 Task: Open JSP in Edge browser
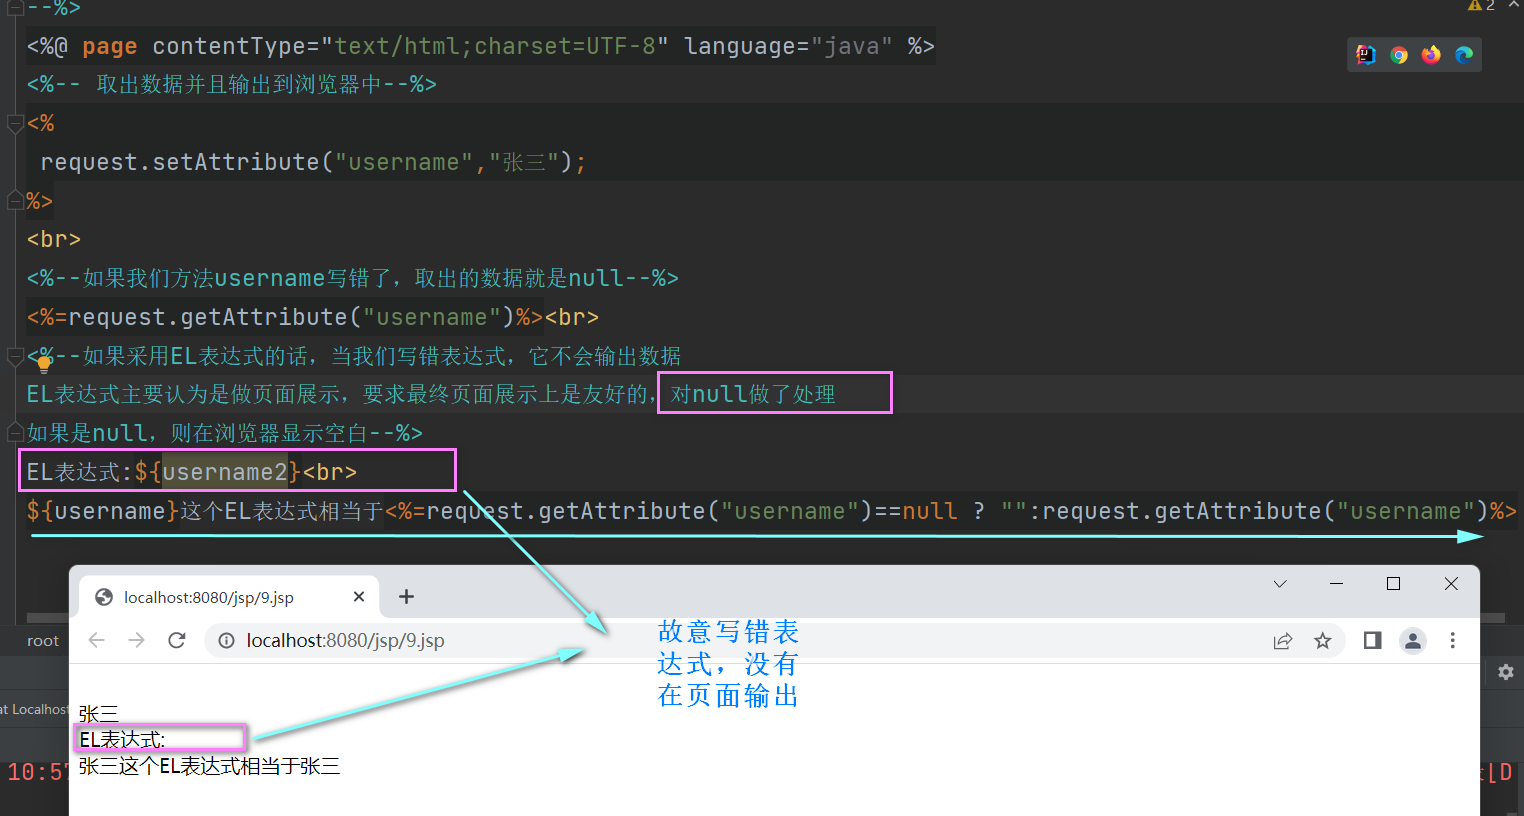tap(1464, 55)
